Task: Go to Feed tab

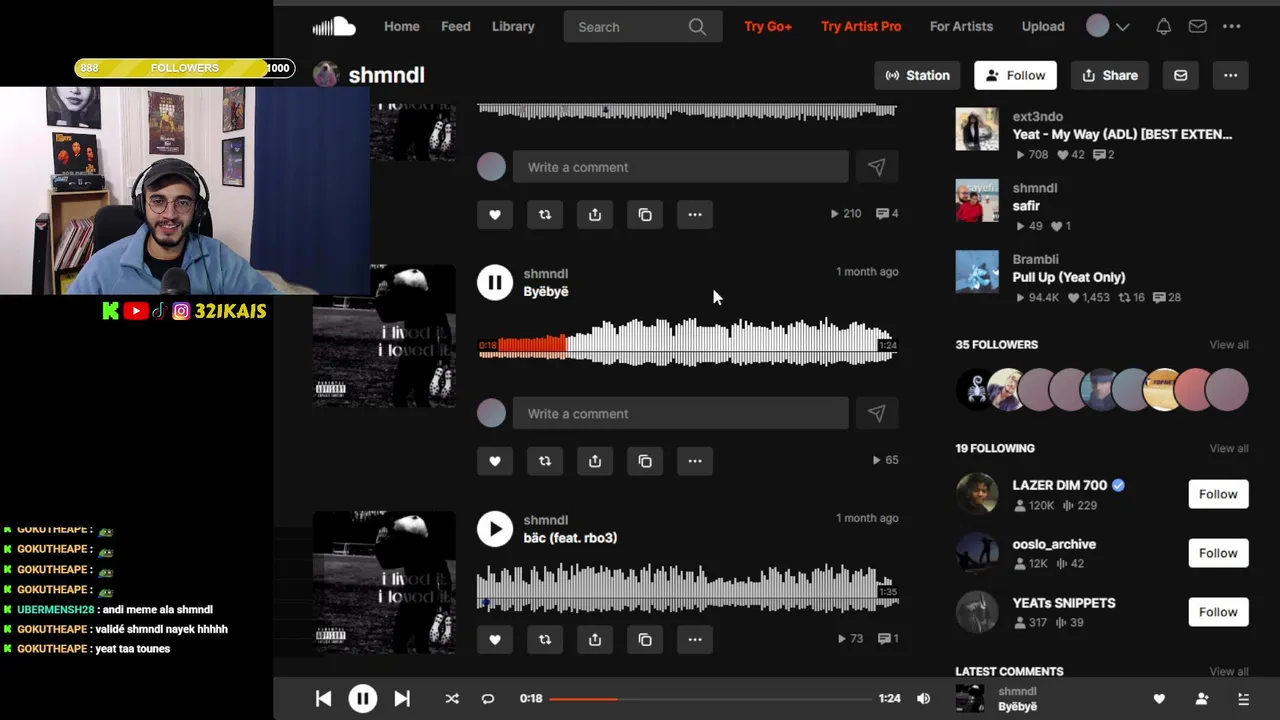Action: pyautogui.click(x=456, y=27)
